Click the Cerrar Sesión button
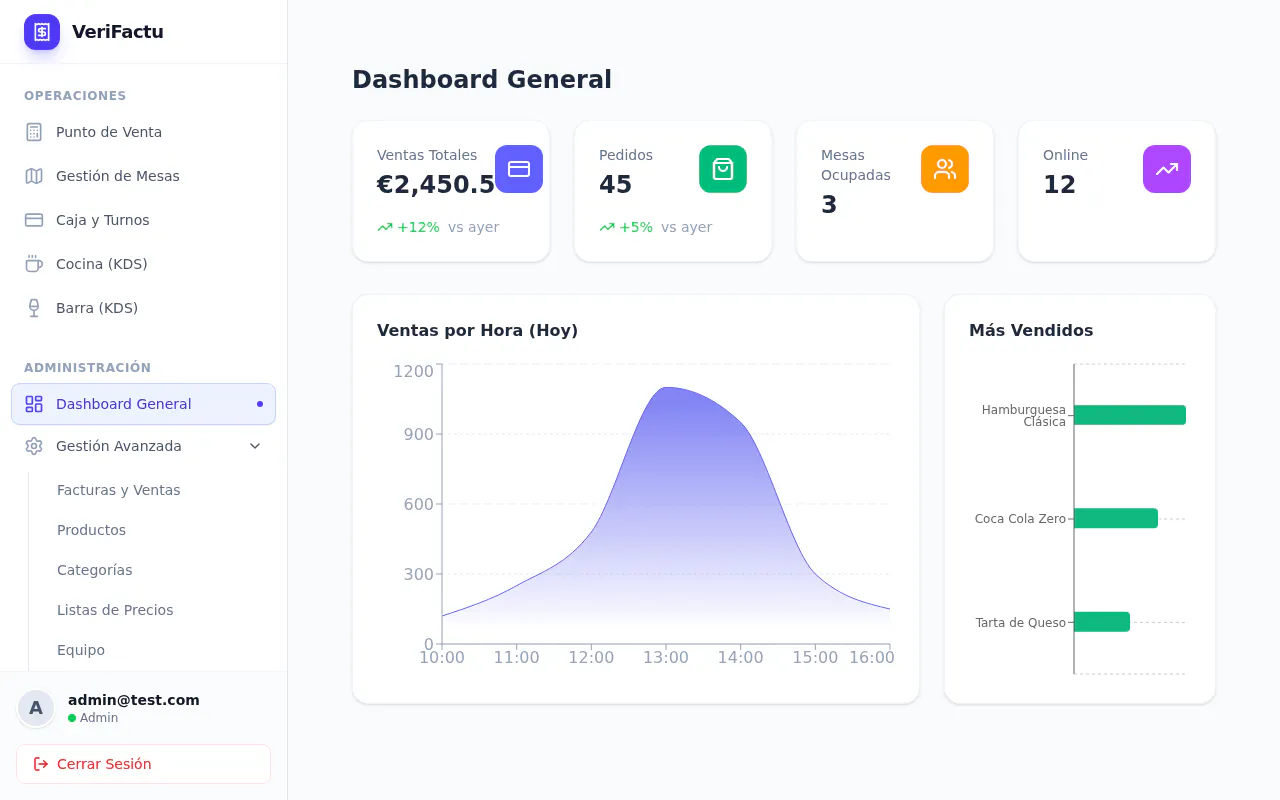1280x800 pixels. coord(144,764)
